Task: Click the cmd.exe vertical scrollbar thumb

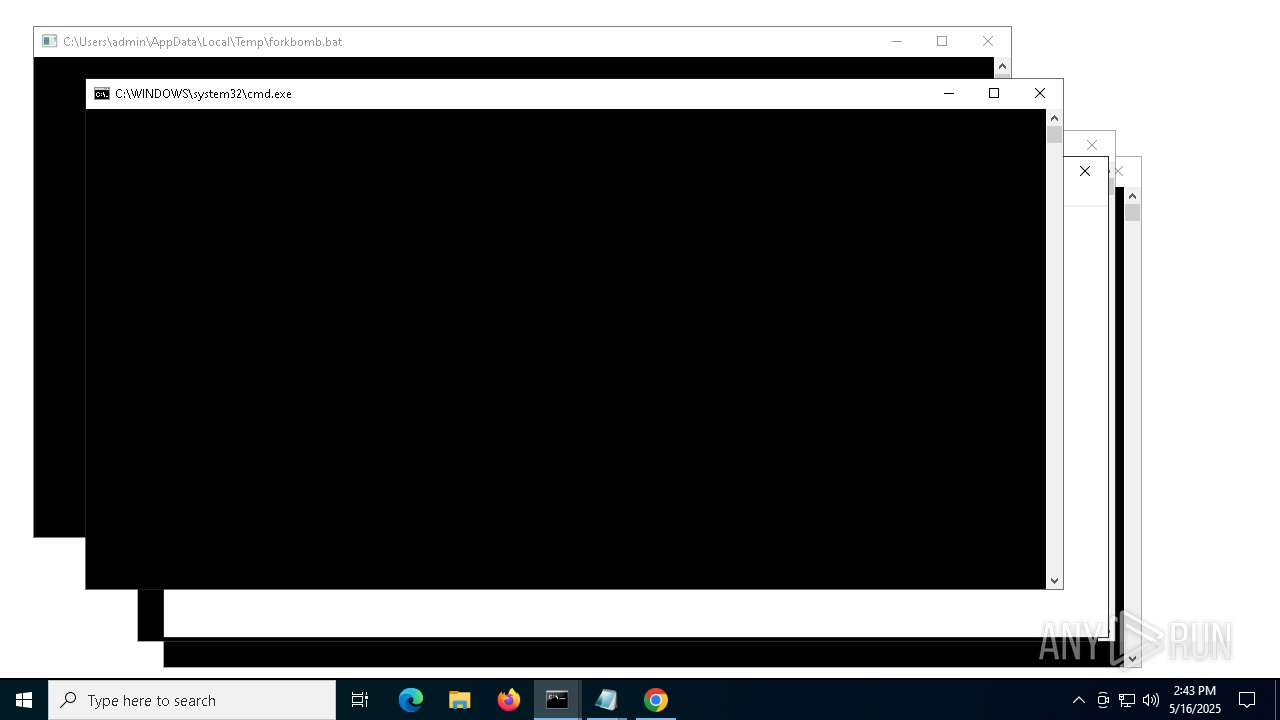Action: coord(1054,134)
